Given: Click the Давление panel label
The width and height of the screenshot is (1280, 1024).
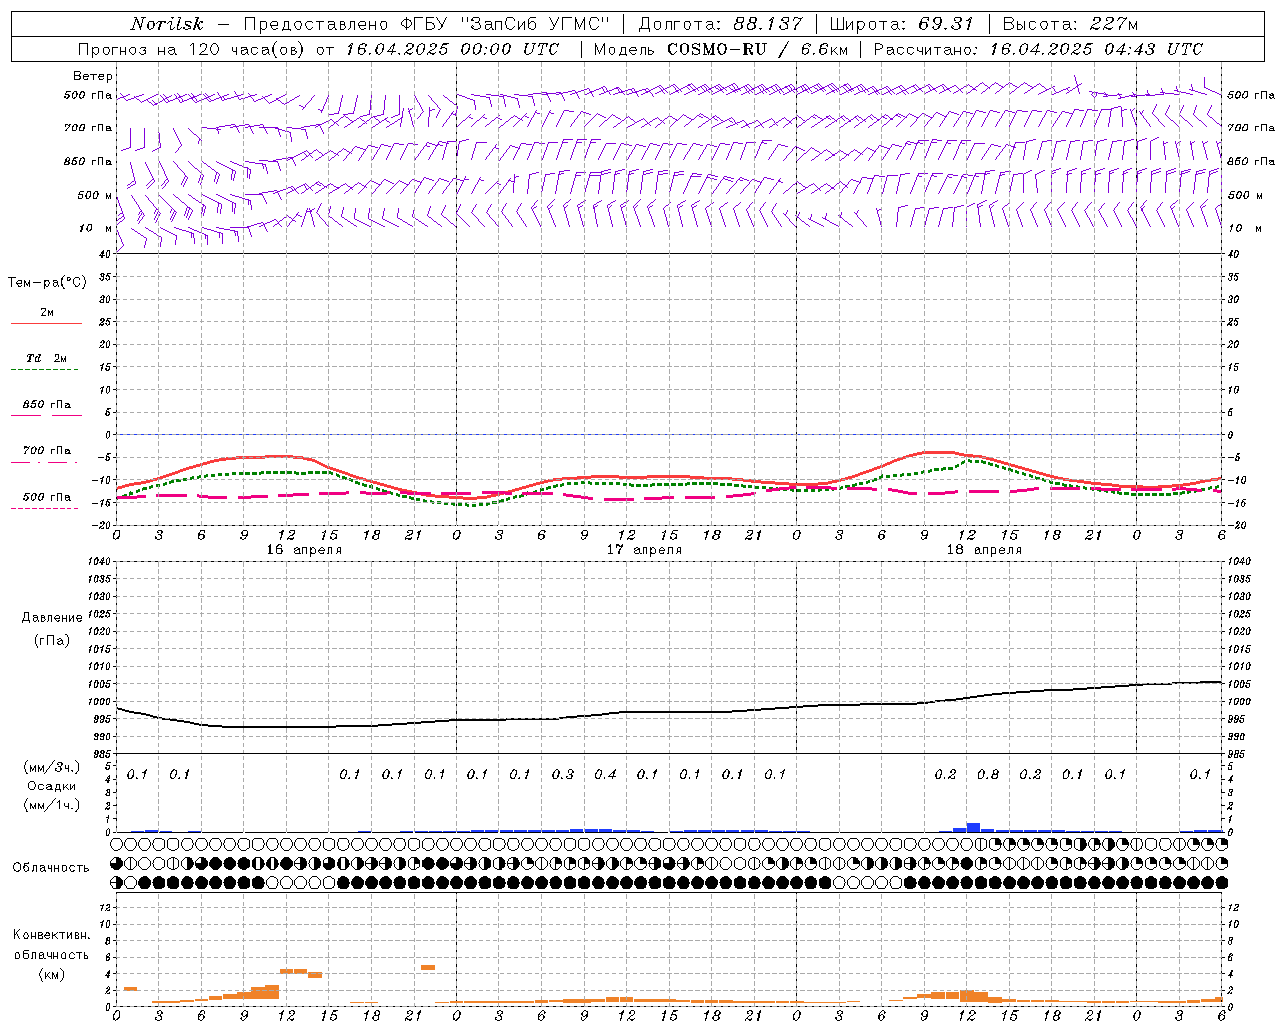Looking at the screenshot, I should pos(52,618).
